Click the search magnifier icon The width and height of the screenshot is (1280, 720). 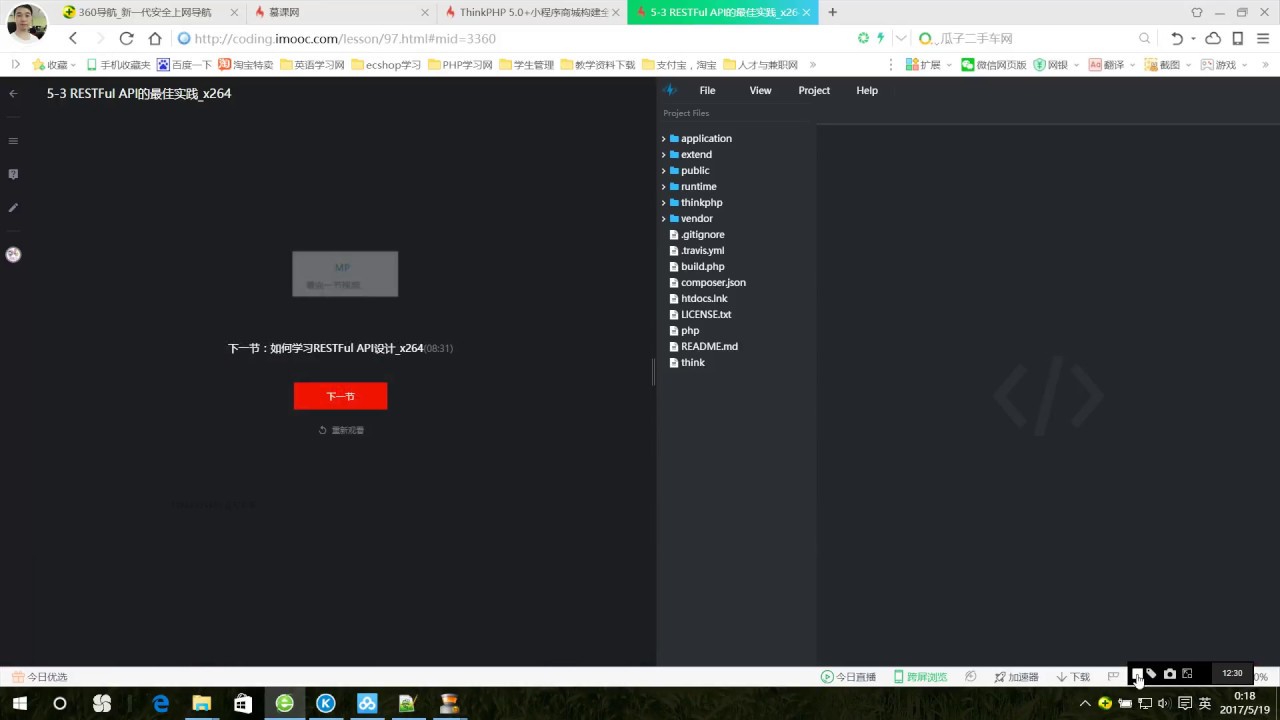[x=1144, y=38]
